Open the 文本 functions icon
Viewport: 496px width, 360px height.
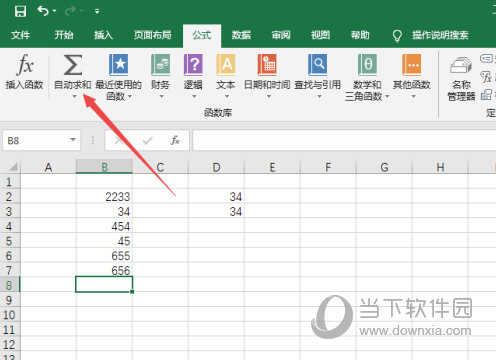tap(226, 65)
